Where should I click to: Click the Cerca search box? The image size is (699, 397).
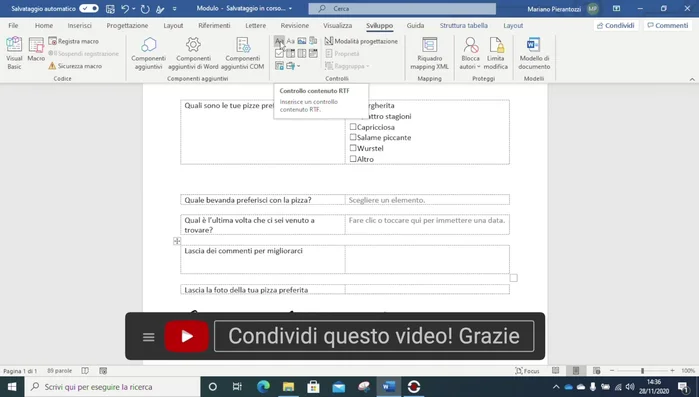click(402, 8)
